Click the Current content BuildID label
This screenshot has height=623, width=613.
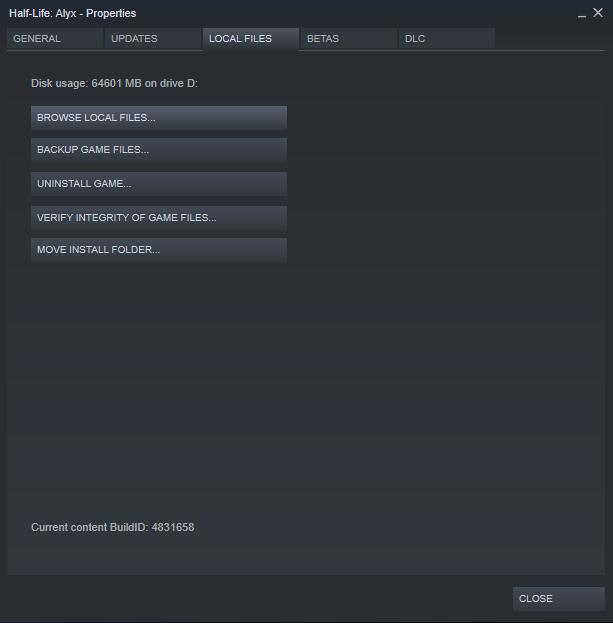pos(89,527)
